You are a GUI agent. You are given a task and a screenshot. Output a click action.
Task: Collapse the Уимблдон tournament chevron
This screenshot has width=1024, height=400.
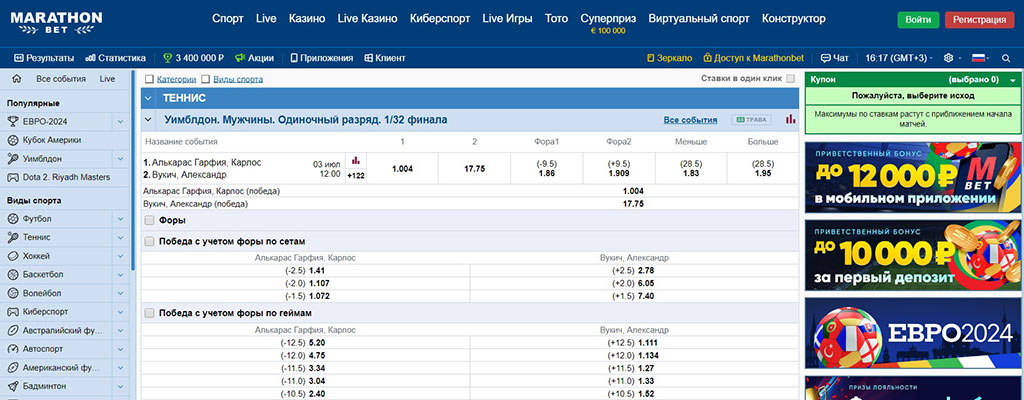pyautogui.click(x=148, y=120)
